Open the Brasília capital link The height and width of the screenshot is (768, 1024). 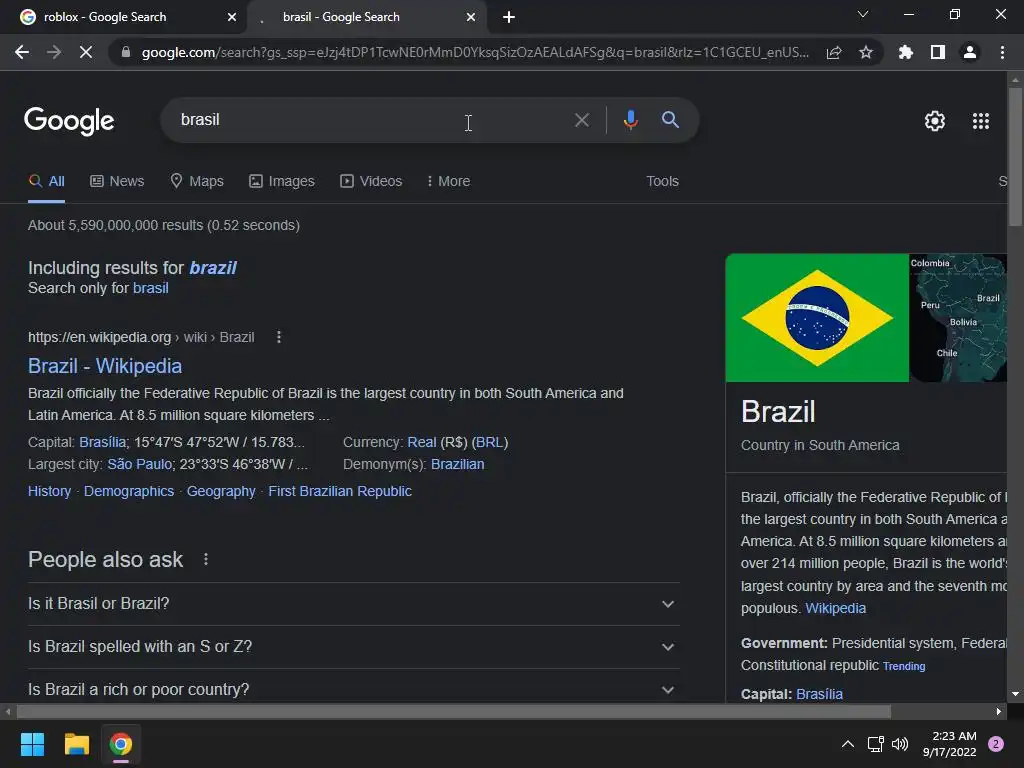(103, 442)
